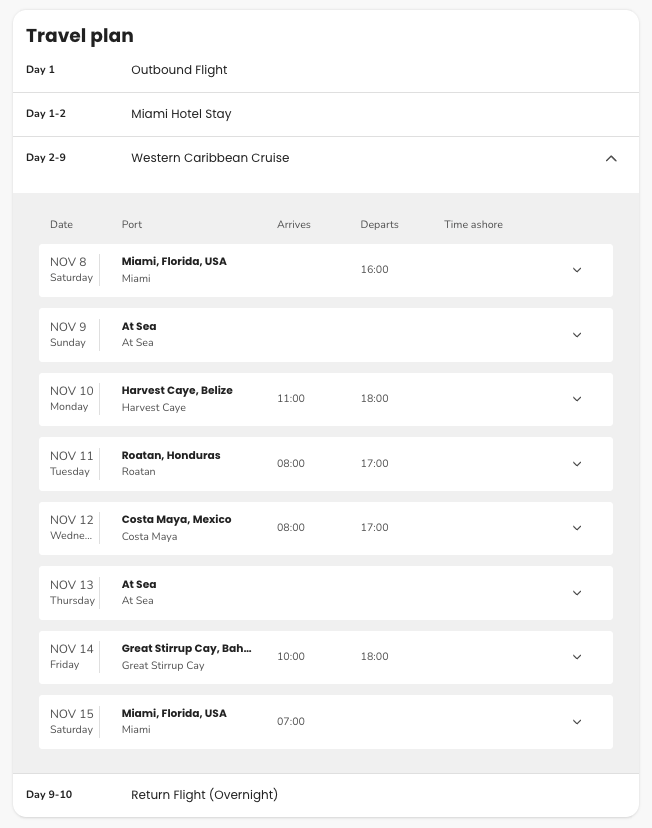Expand the Roatan, Honduras row chevron
This screenshot has height=828, width=652.
577,464
